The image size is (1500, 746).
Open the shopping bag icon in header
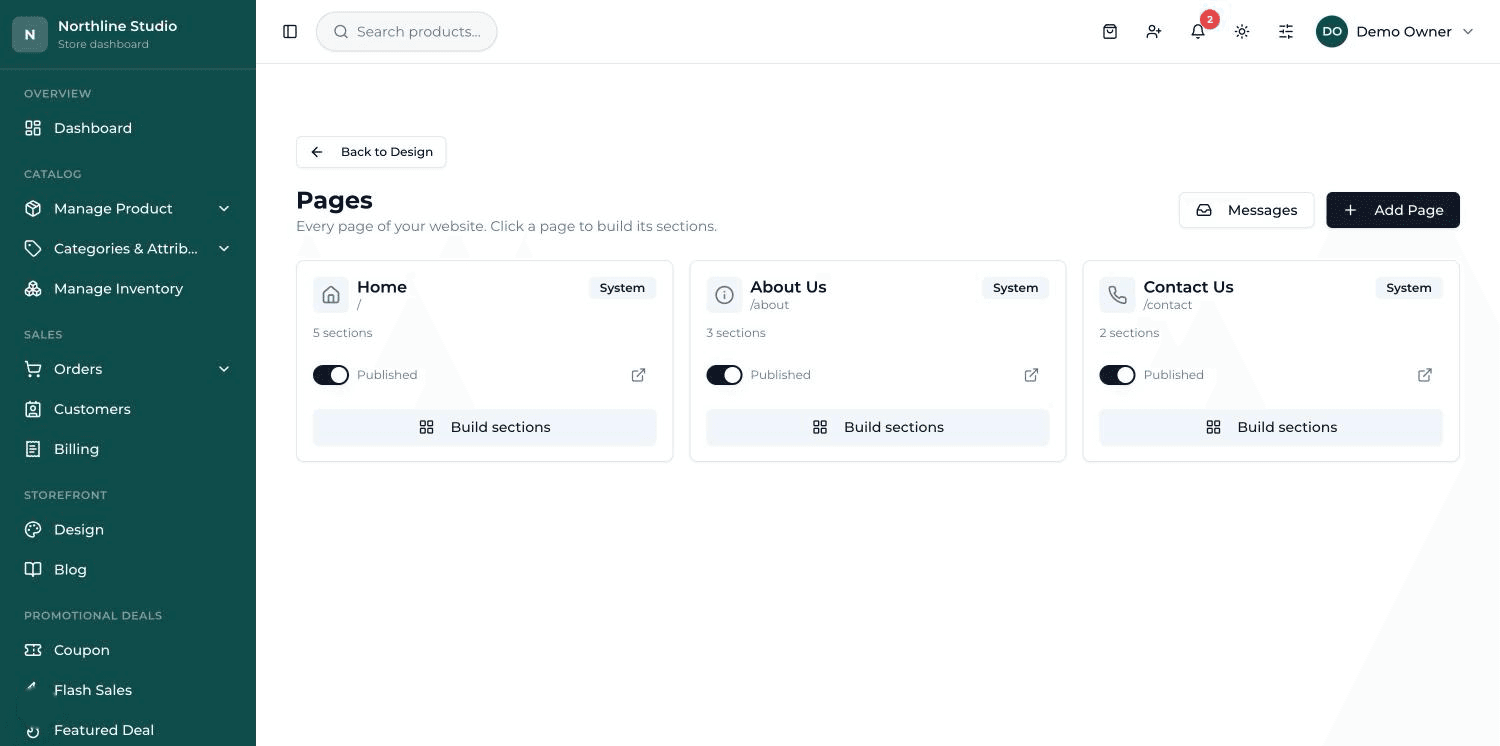click(1110, 32)
